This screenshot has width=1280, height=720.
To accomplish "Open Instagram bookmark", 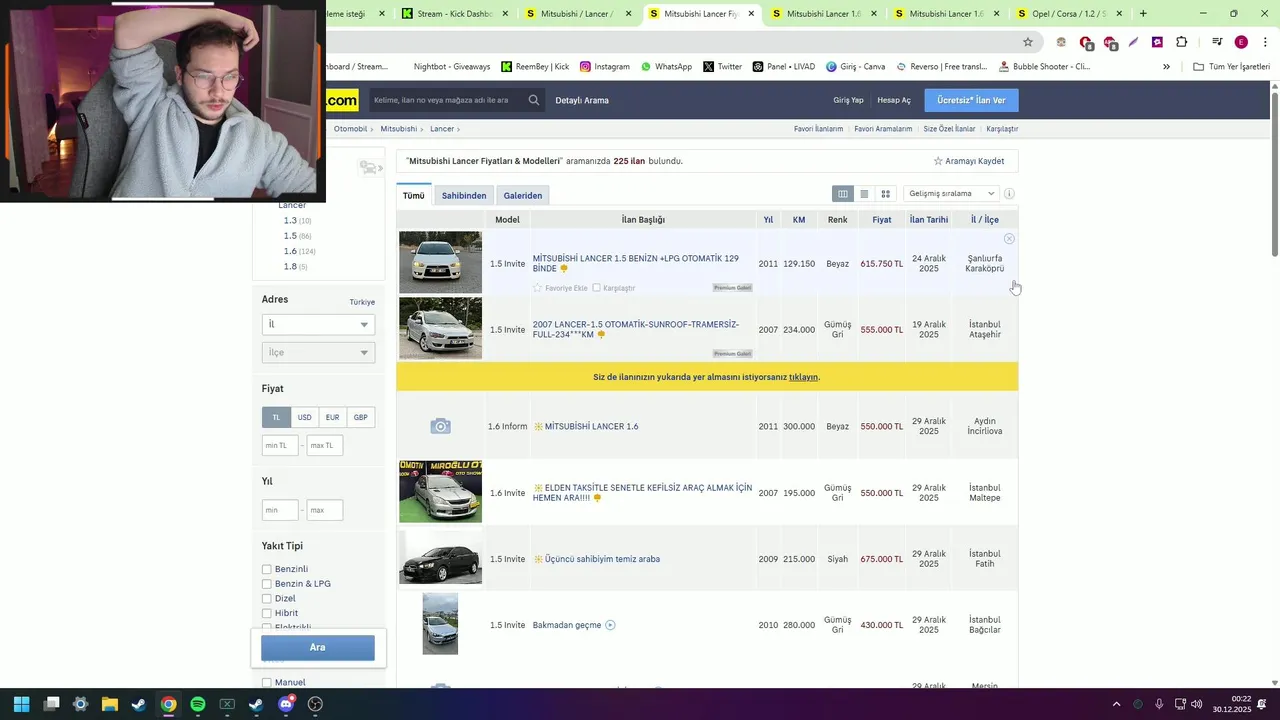I will [x=604, y=67].
